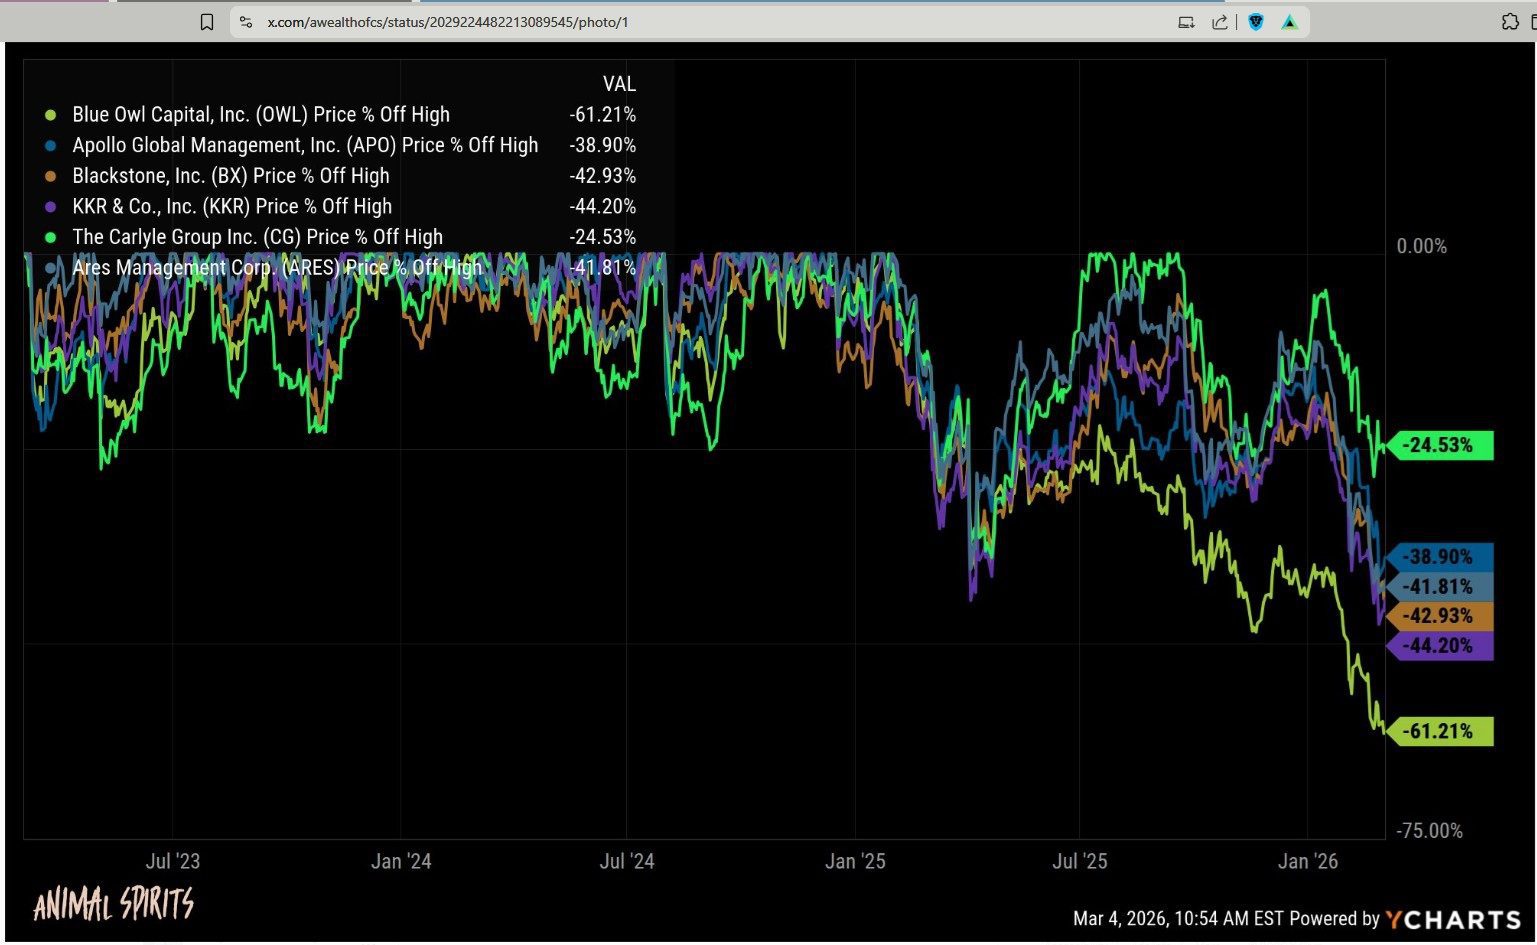This screenshot has width=1537, height=945.
Task: Click the -61.21% value in legend VAL column
Action: 603,115
